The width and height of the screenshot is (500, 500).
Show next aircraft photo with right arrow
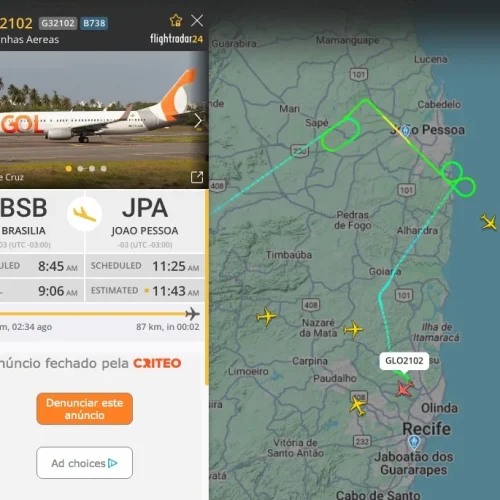(198, 121)
